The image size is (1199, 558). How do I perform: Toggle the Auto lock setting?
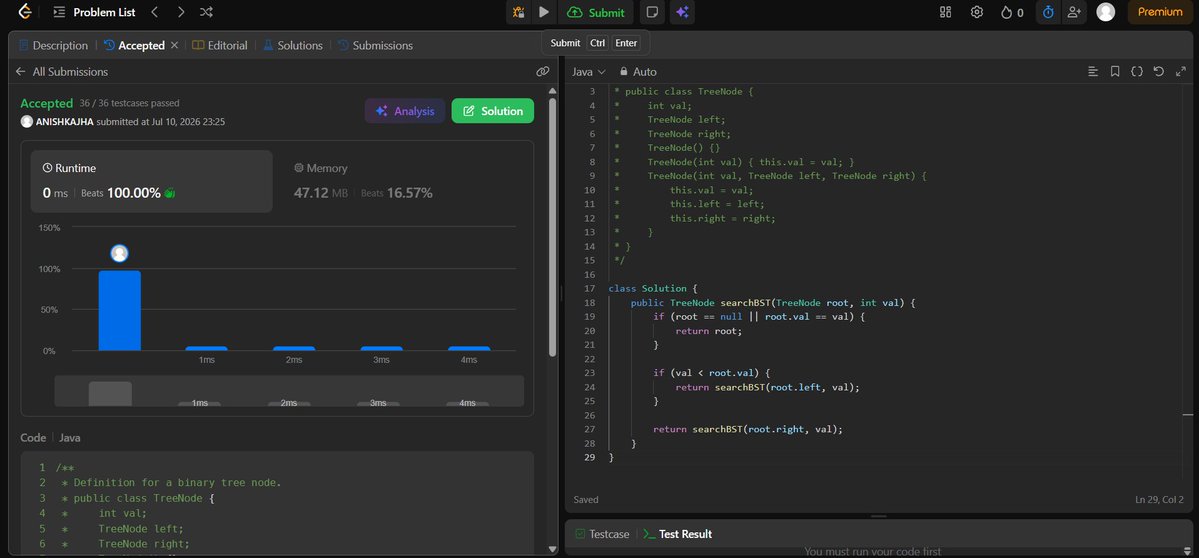(638, 72)
